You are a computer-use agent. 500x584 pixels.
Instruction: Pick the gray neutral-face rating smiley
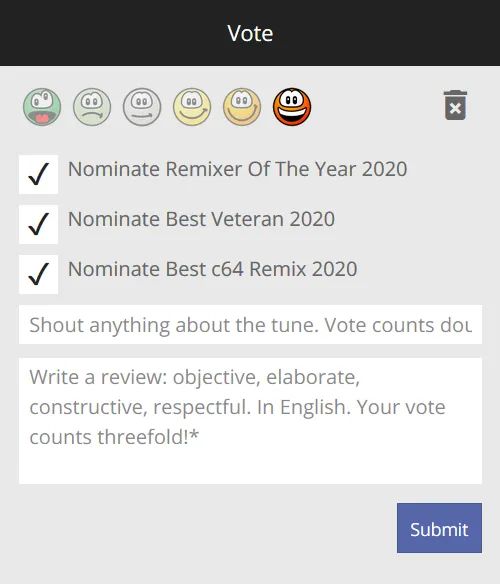pyautogui.click(x=142, y=107)
